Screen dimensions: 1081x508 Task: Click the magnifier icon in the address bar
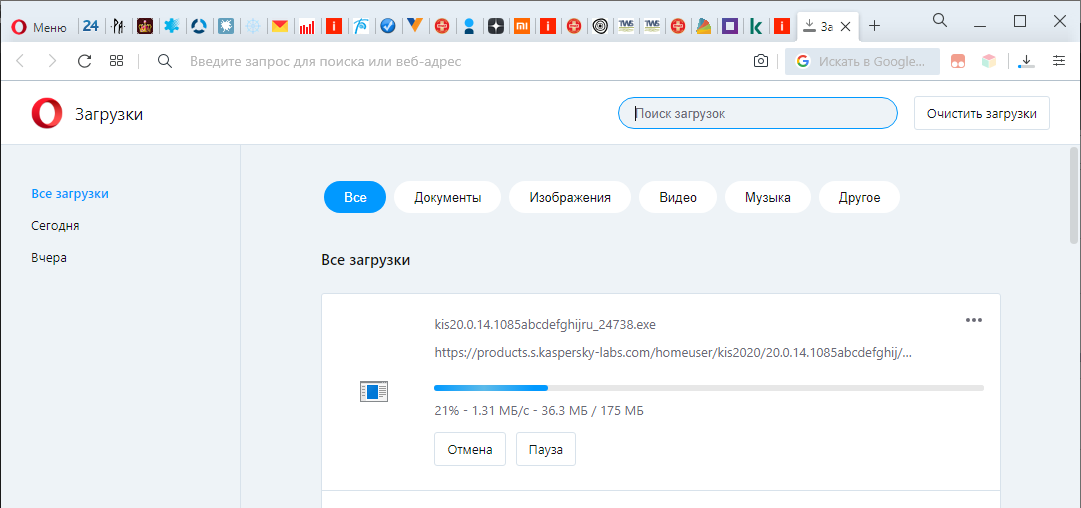click(165, 61)
